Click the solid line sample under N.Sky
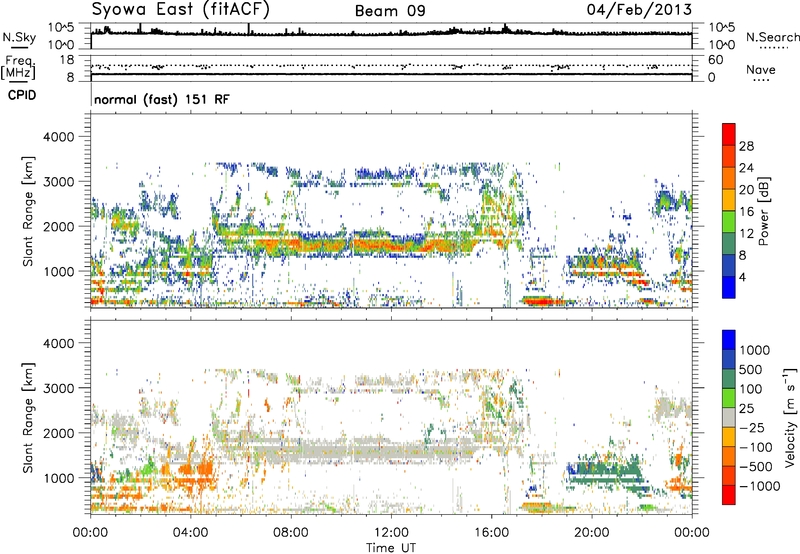 19,48
